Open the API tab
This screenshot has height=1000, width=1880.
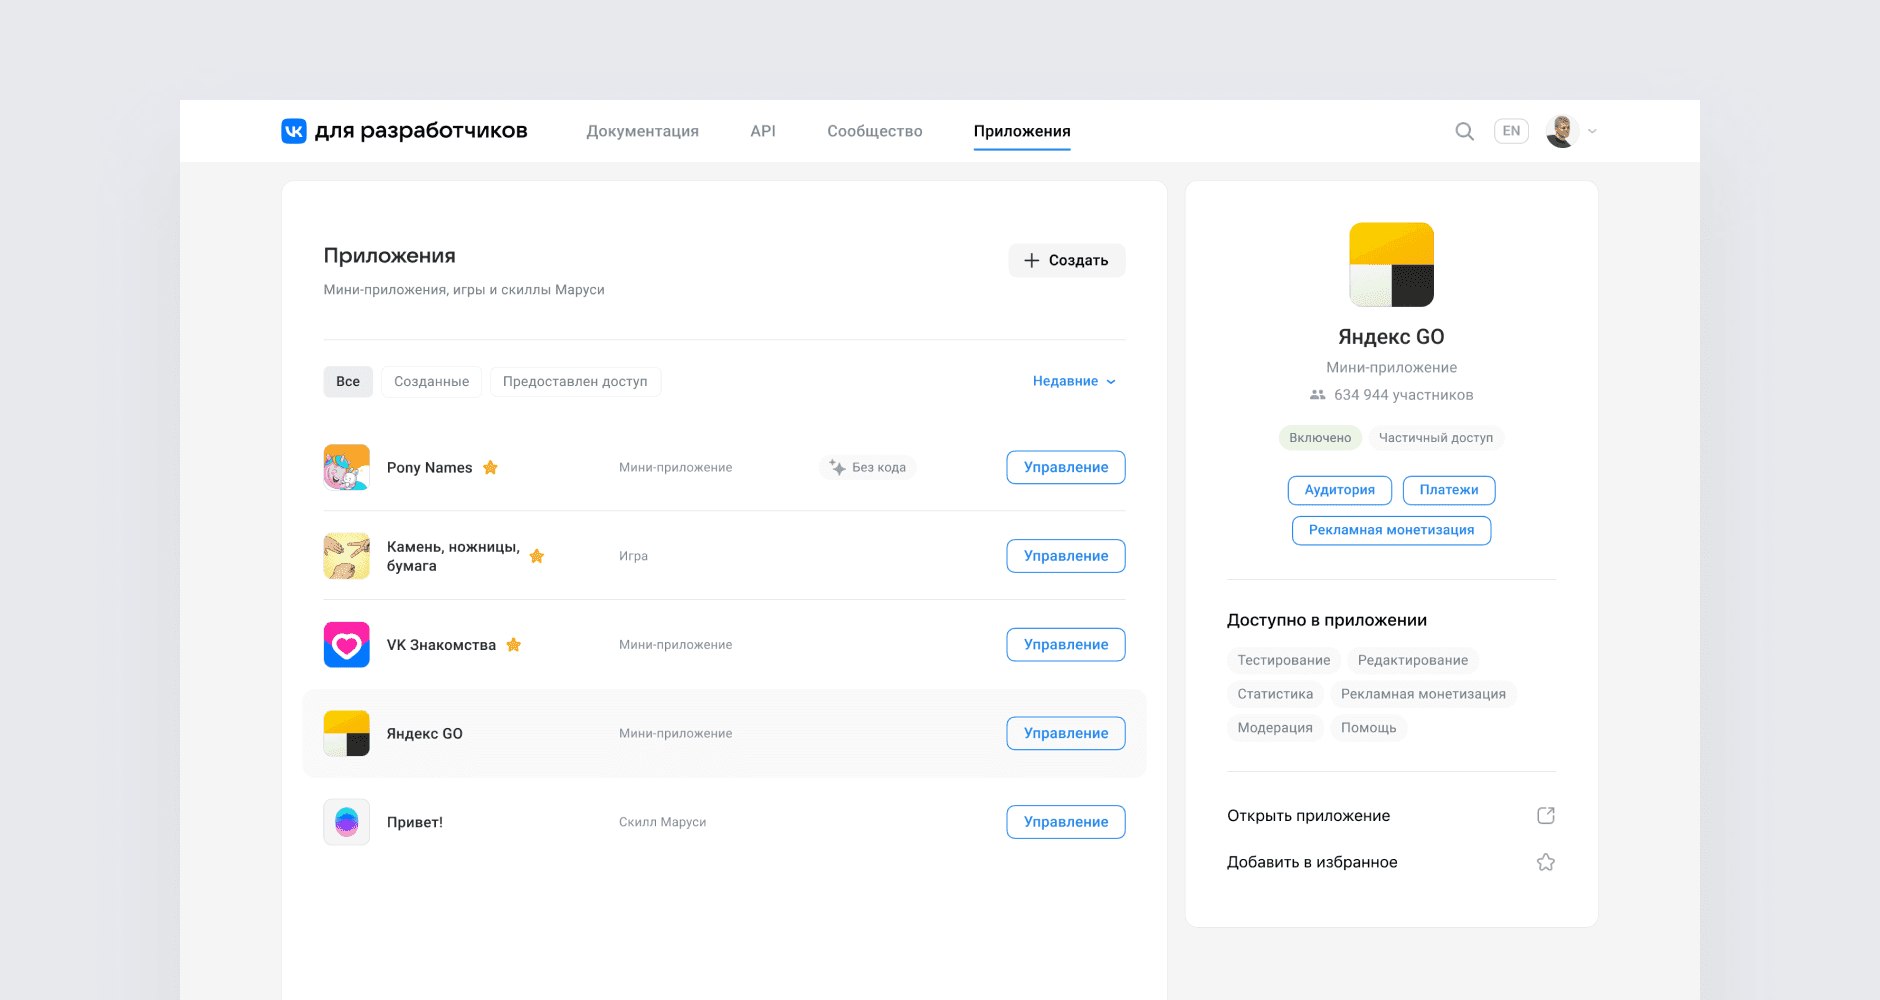click(x=763, y=131)
